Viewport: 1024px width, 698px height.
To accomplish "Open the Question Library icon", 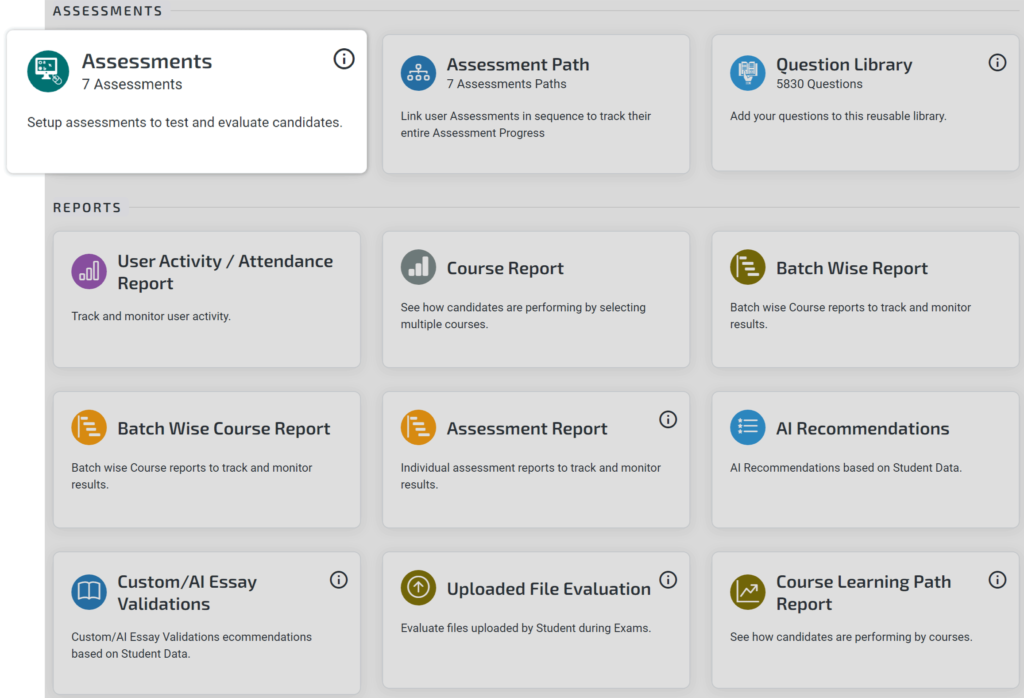I will [x=748, y=72].
